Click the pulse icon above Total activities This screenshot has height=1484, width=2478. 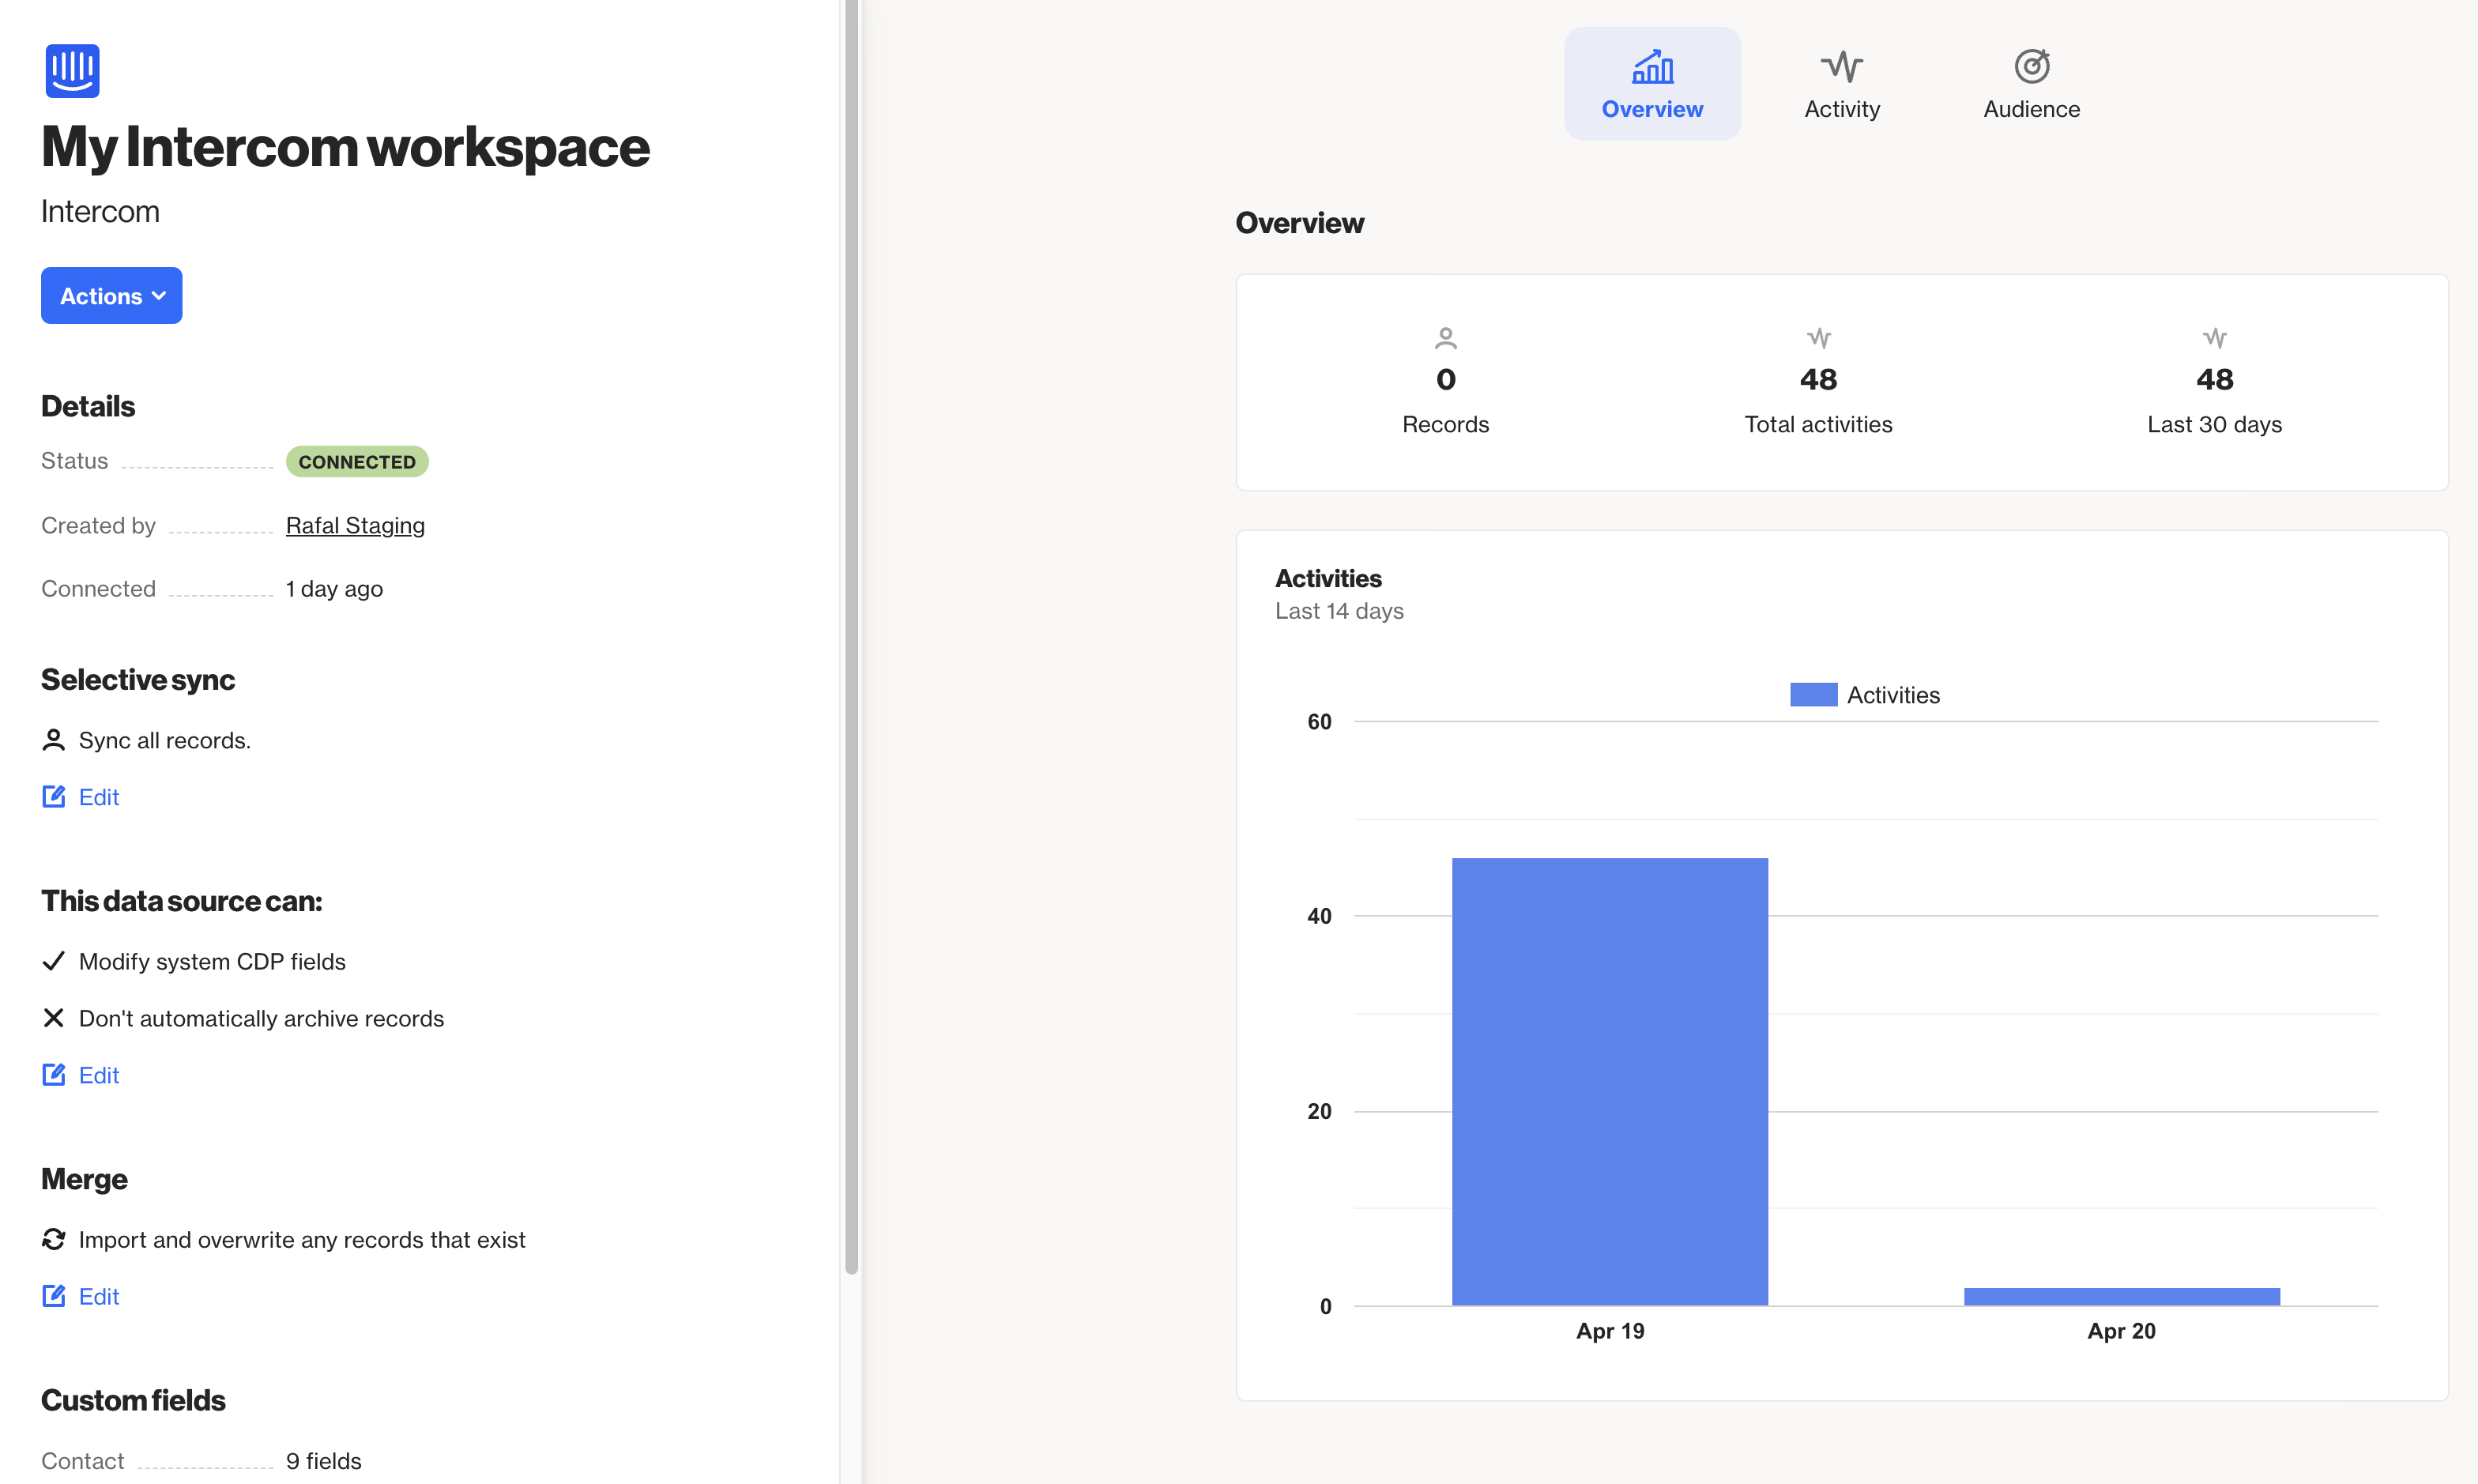[x=1818, y=338]
